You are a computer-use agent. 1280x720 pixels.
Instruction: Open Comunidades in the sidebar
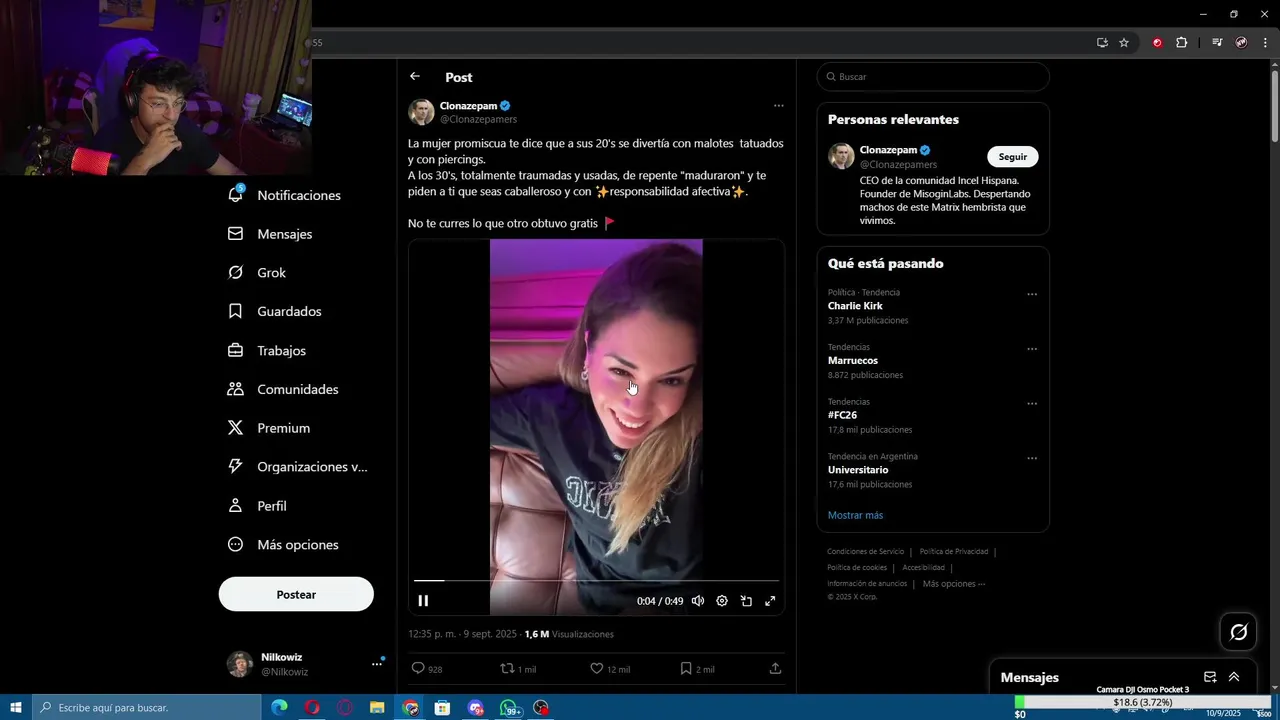(298, 389)
